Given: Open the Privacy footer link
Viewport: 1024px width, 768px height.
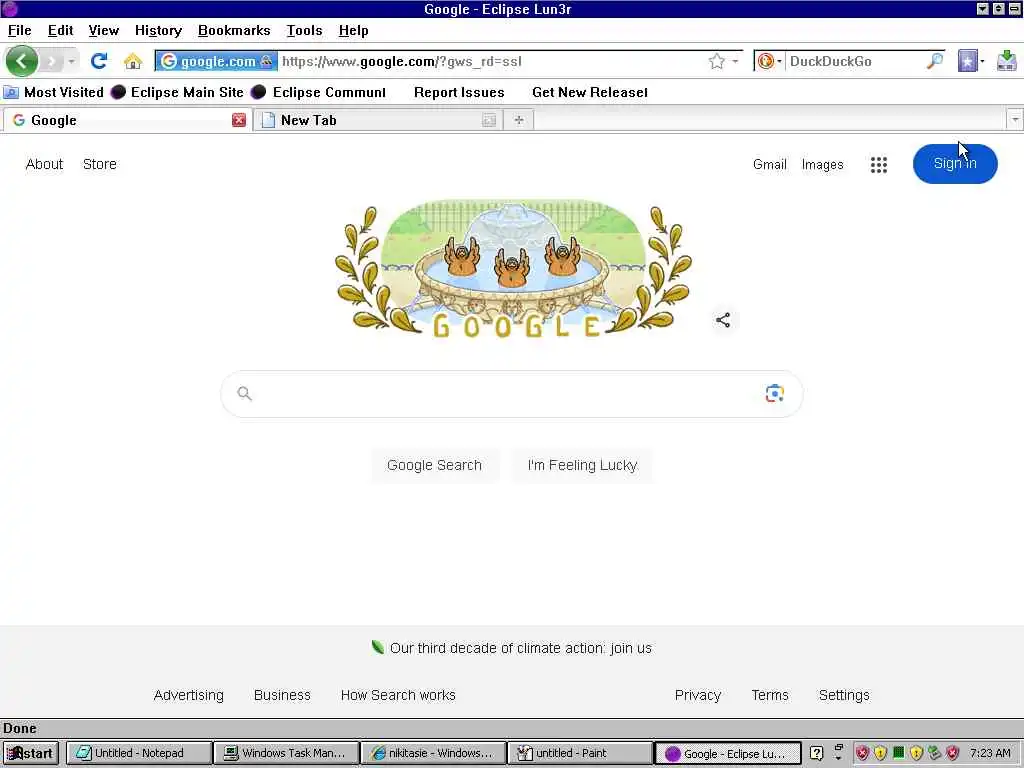Looking at the screenshot, I should 698,696.
